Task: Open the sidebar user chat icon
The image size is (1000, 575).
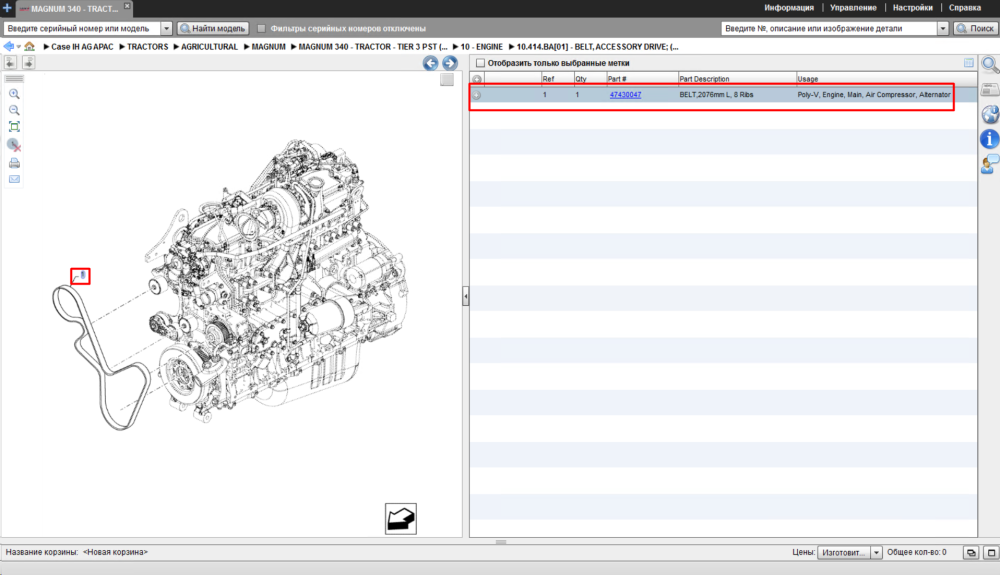Action: pyautogui.click(x=990, y=164)
